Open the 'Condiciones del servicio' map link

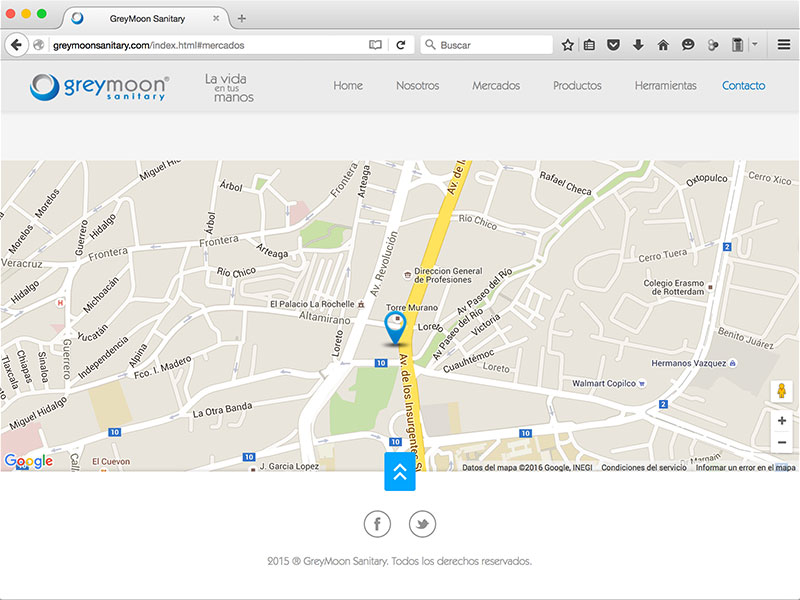pyautogui.click(x=644, y=467)
